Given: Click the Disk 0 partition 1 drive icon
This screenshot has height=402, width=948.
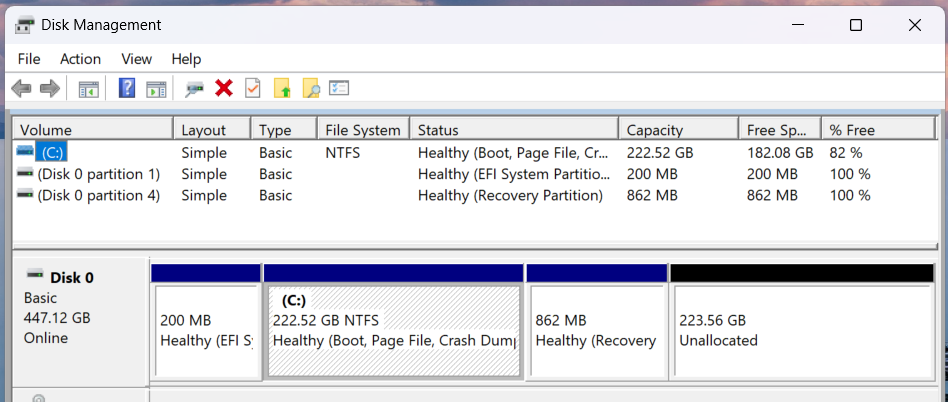Looking at the screenshot, I should point(25,173).
